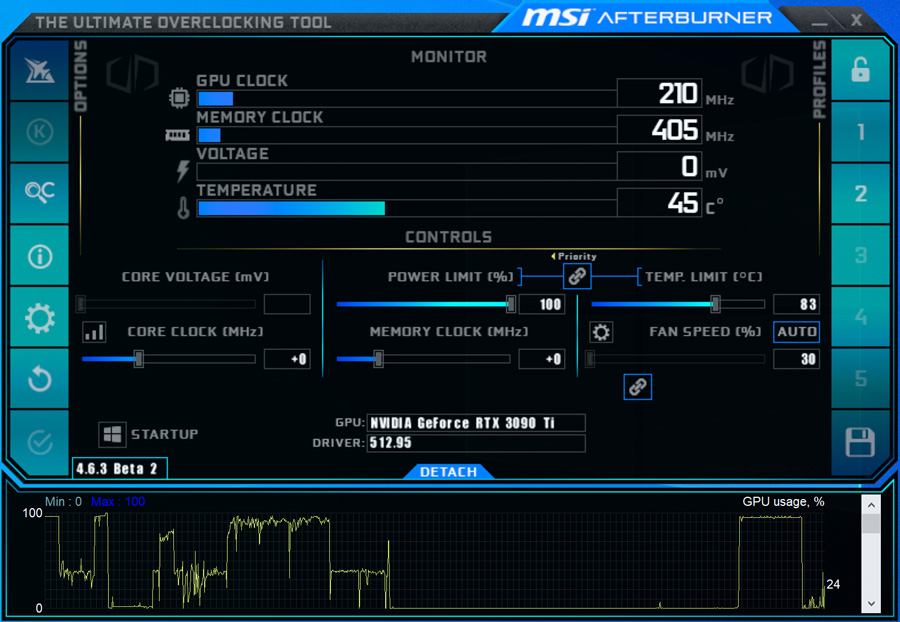Viewport: 900px width, 622px height.
Task: Select profile slot 5
Action: 860,379
